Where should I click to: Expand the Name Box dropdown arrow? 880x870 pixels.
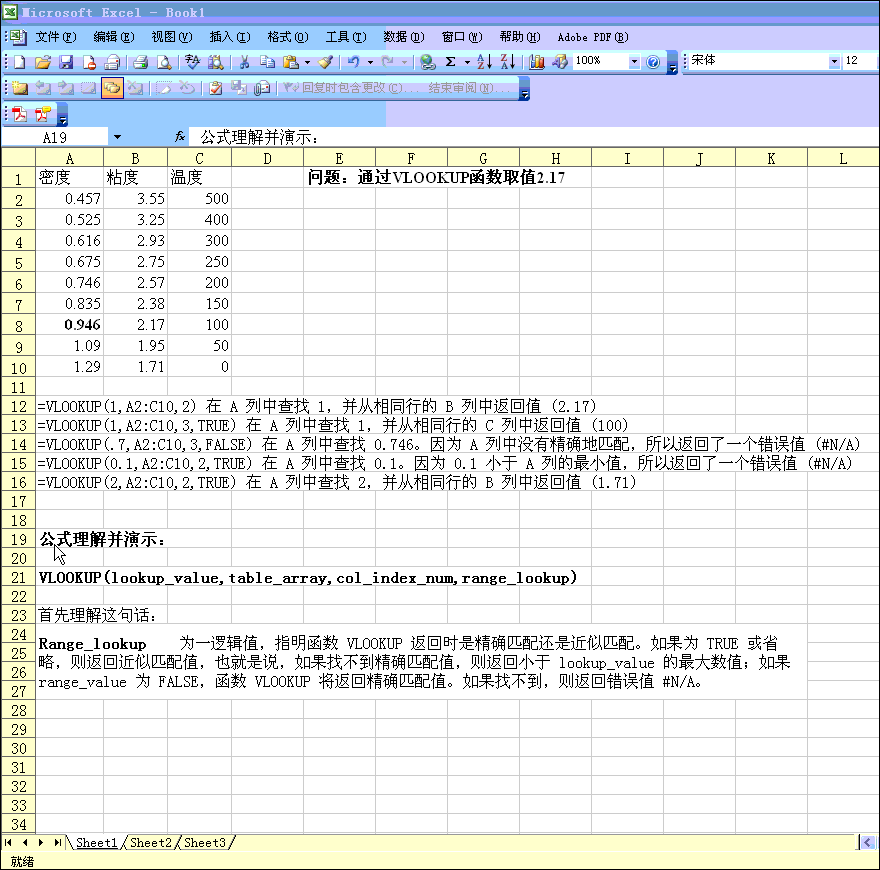(117, 137)
